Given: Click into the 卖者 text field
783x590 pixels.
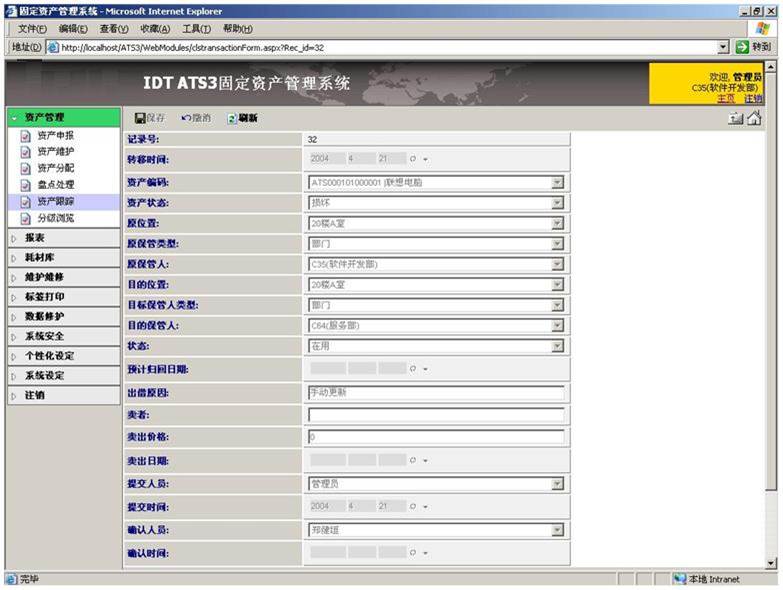Looking at the screenshot, I should click(x=435, y=415).
